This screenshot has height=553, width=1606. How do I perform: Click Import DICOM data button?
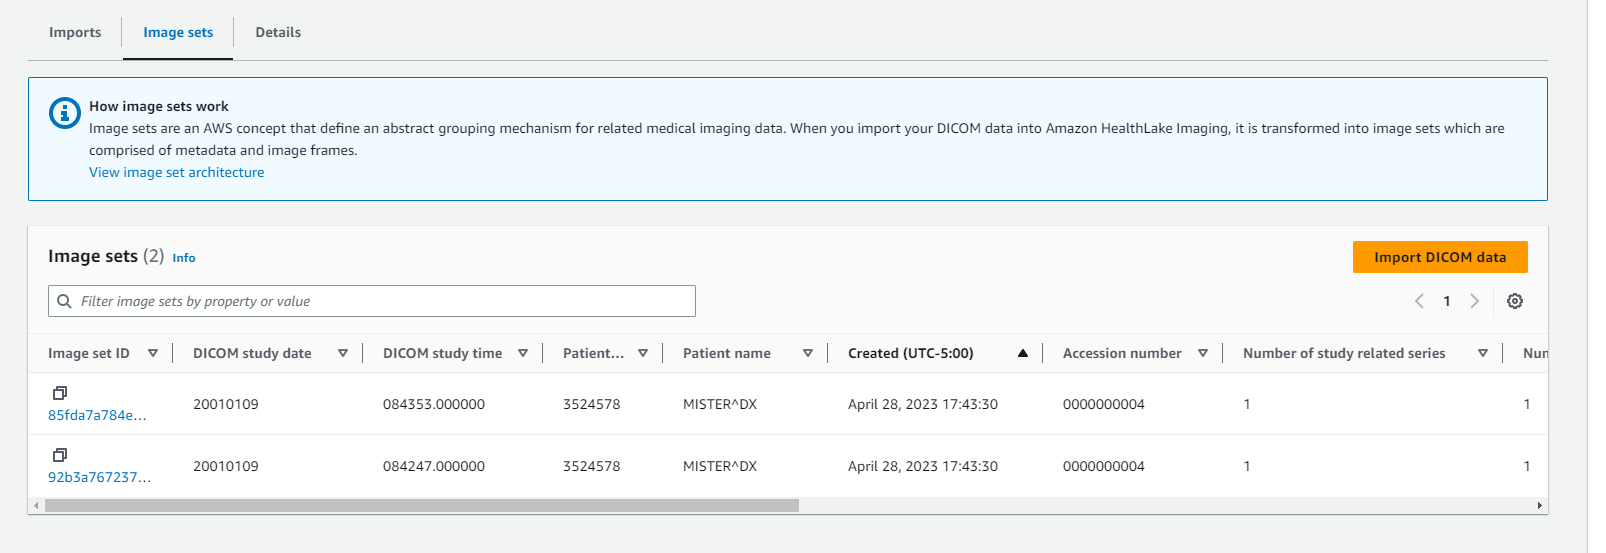(1439, 257)
